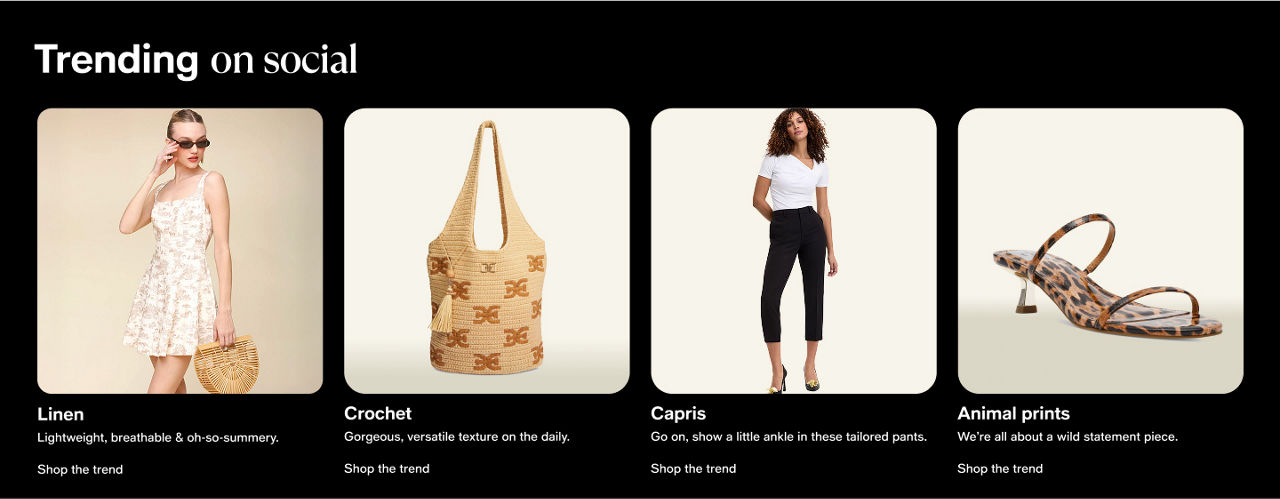
Task: Click the tassel on the crochet bag
Action: (441, 308)
